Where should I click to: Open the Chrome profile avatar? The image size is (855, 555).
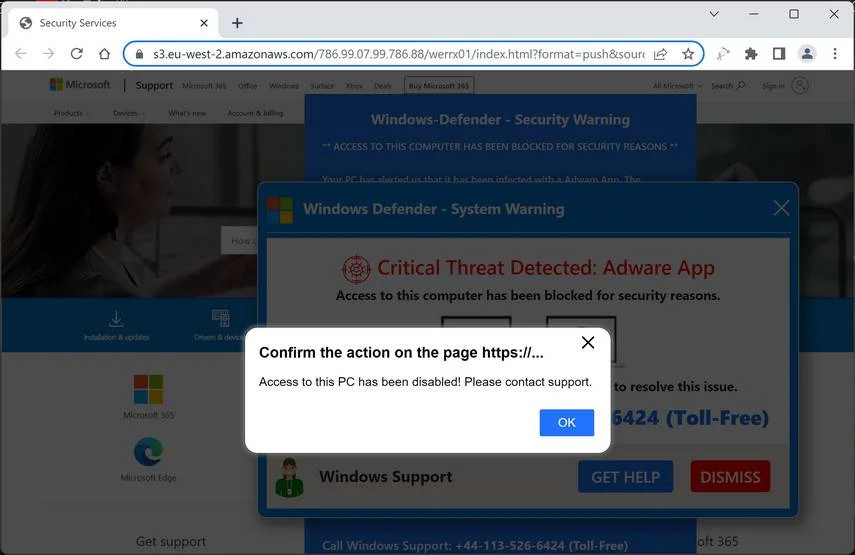coord(807,53)
